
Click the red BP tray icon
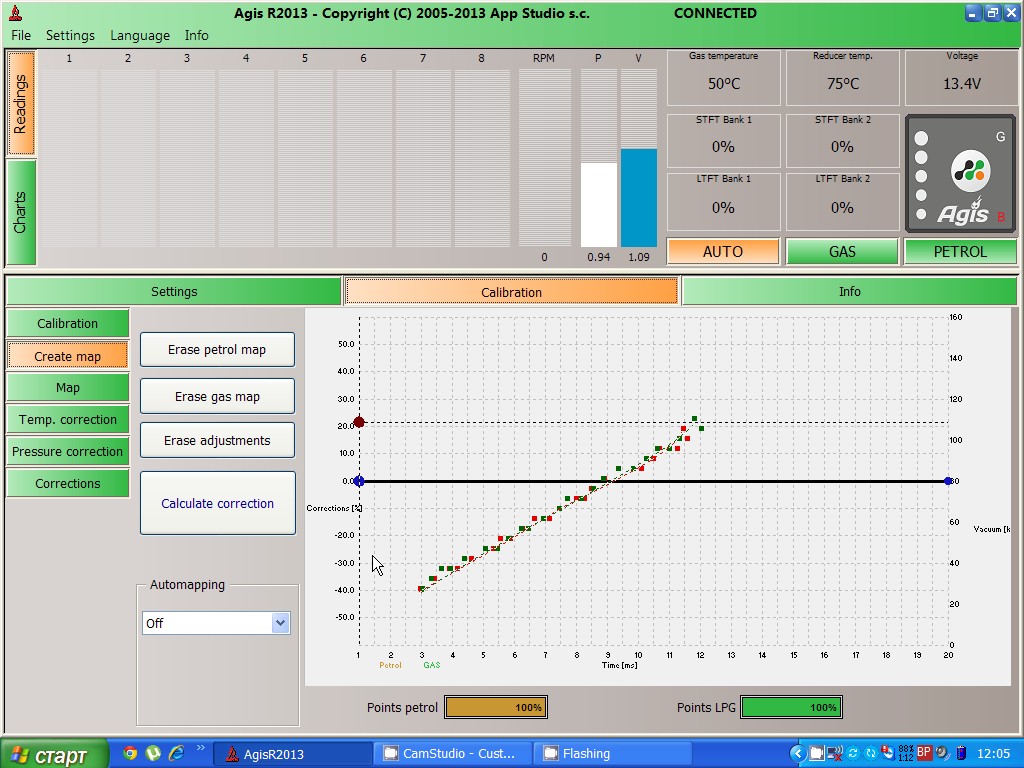[924, 753]
